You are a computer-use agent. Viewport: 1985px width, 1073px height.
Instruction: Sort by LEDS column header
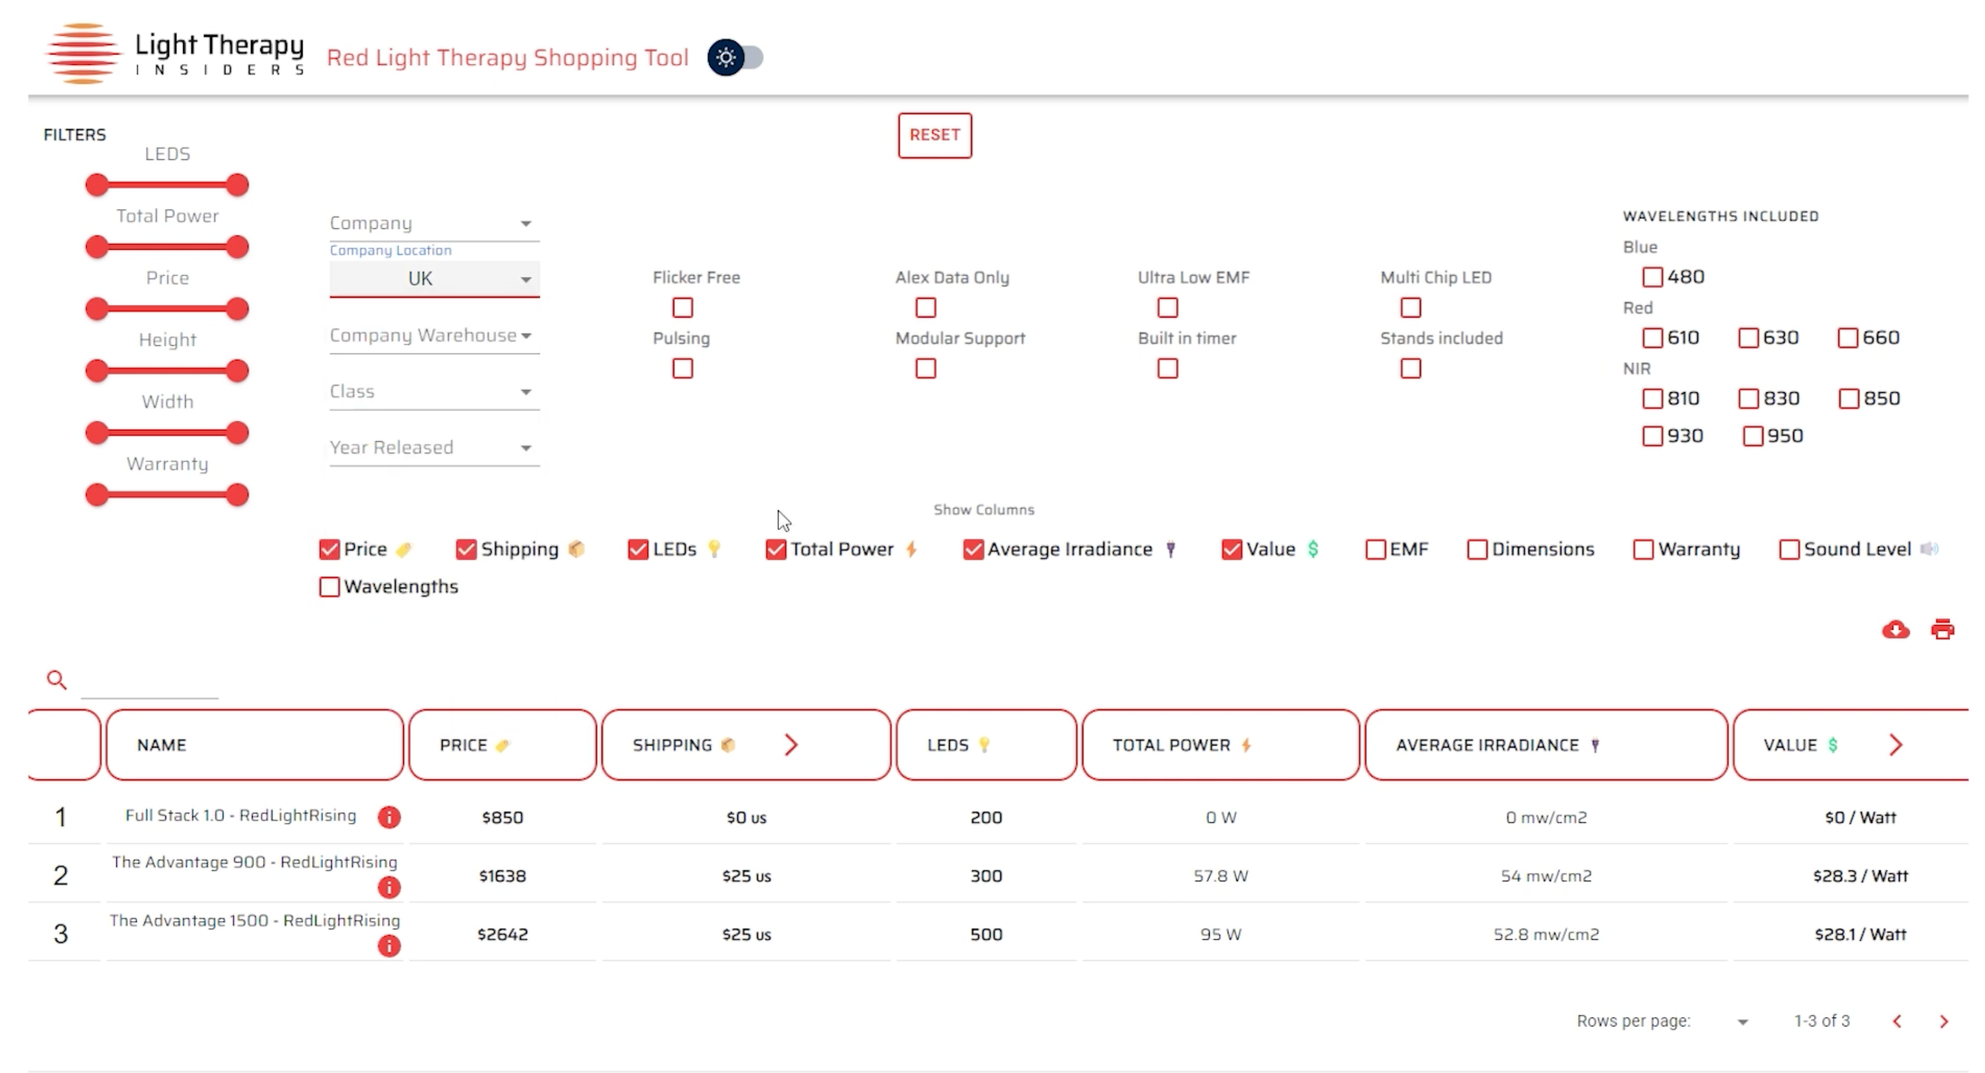coord(986,745)
